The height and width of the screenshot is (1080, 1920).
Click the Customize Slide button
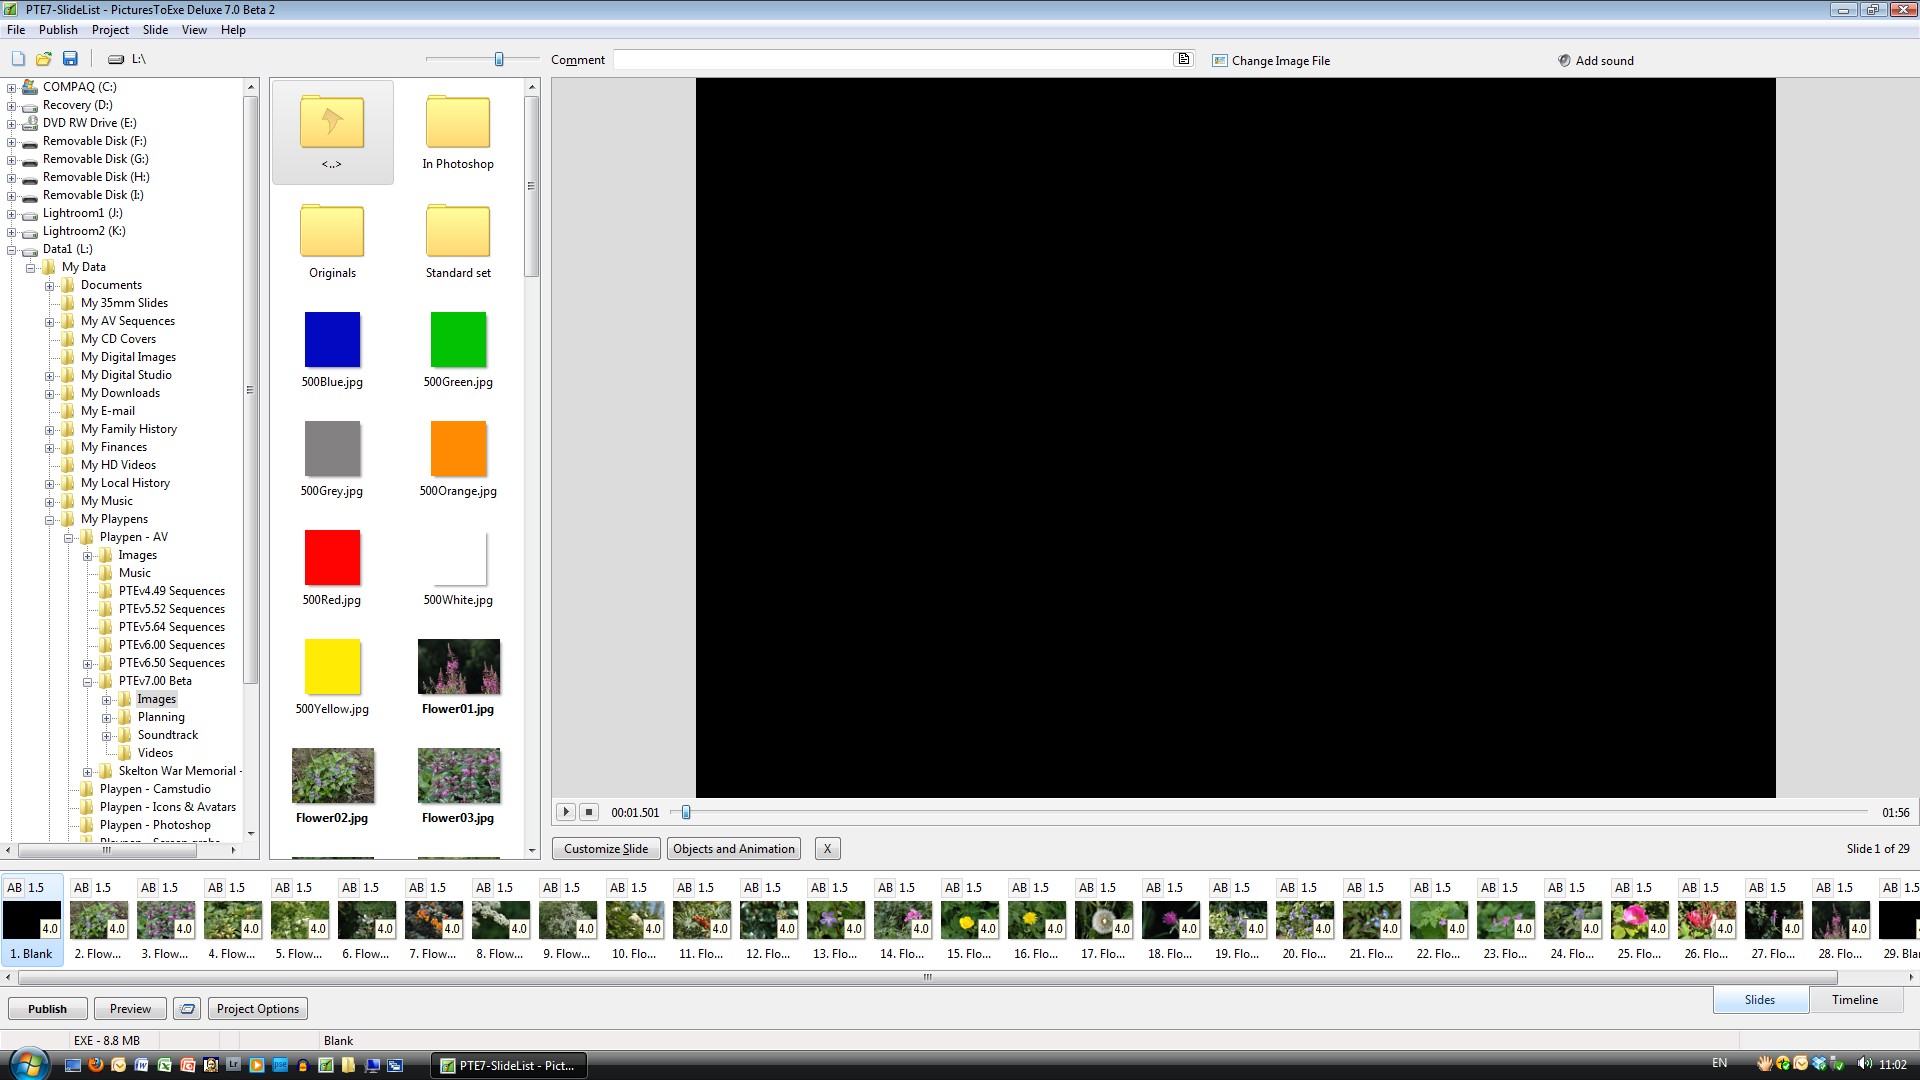(x=606, y=849)
